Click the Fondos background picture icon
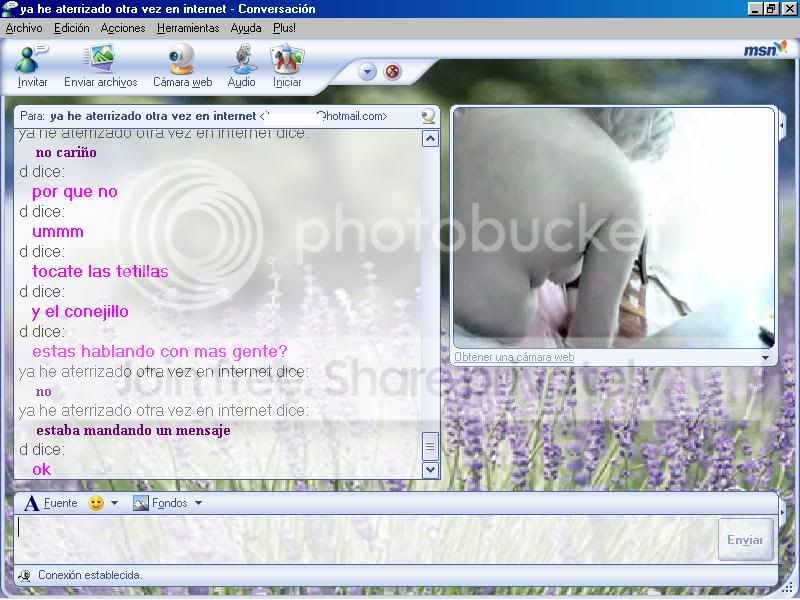800x600 pixels. 140,504
